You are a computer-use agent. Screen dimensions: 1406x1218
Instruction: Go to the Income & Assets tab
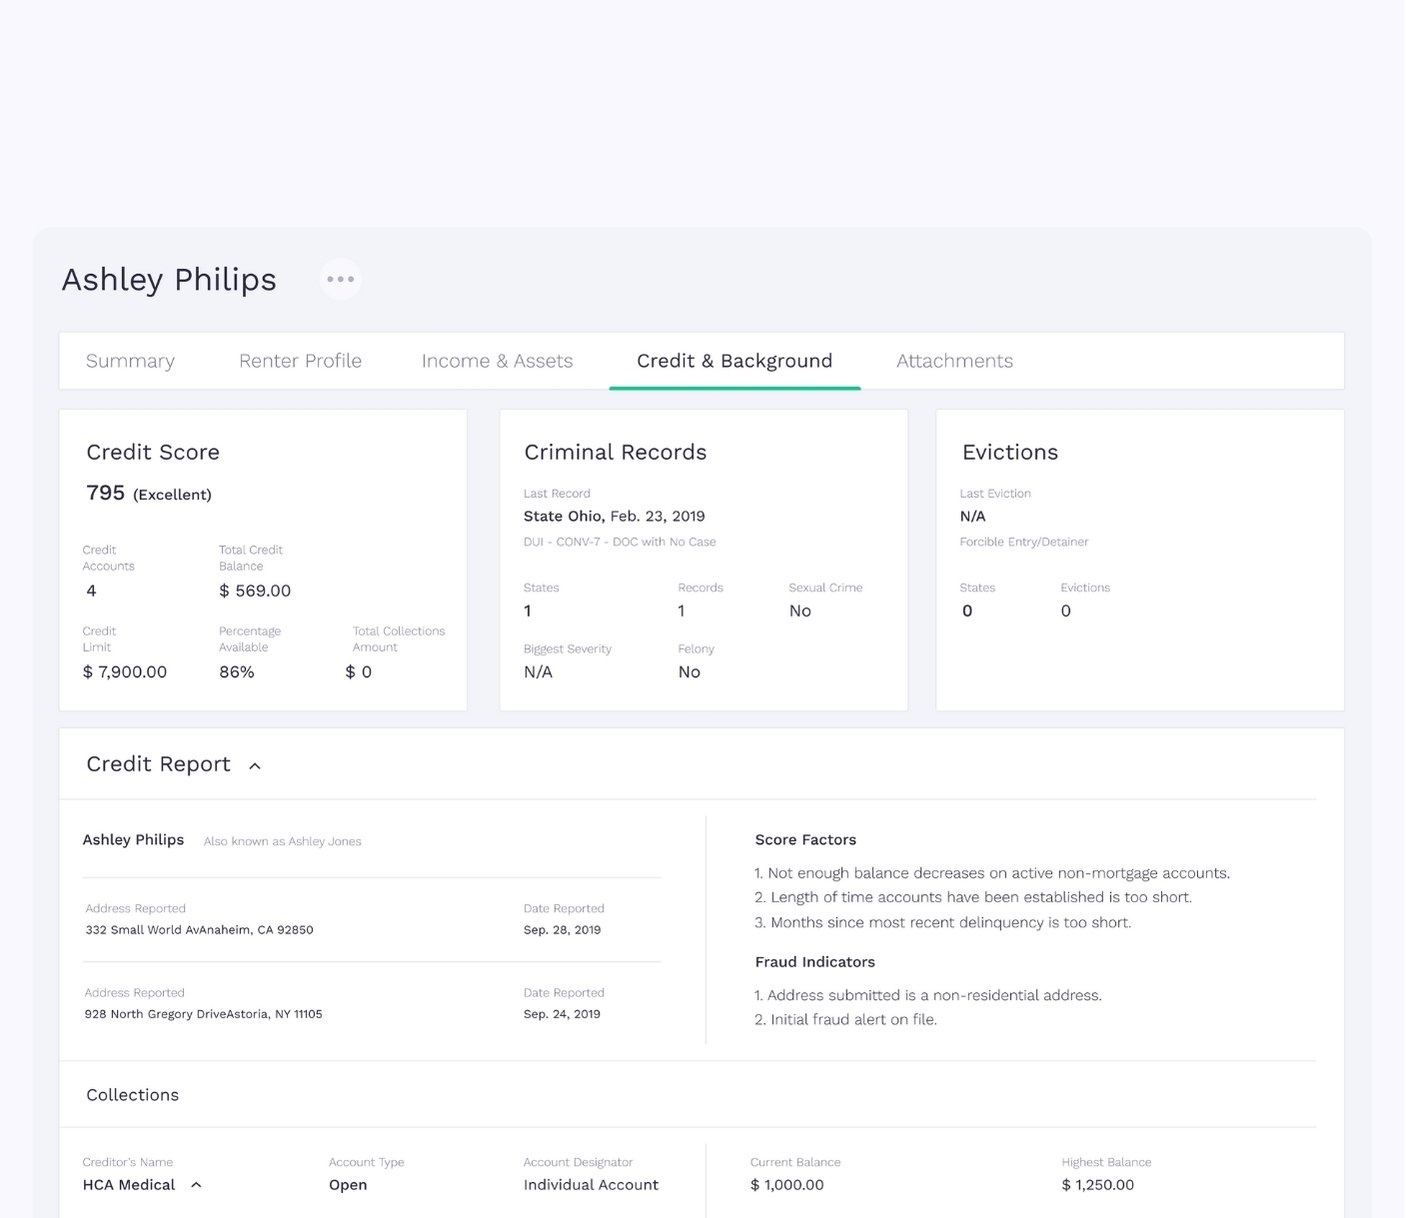[497, 361]
